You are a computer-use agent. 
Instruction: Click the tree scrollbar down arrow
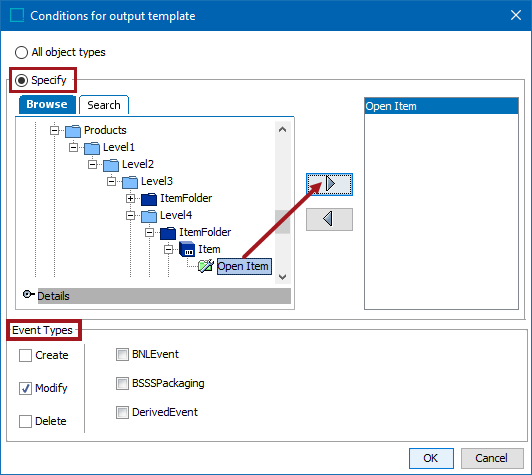point(283,277)
